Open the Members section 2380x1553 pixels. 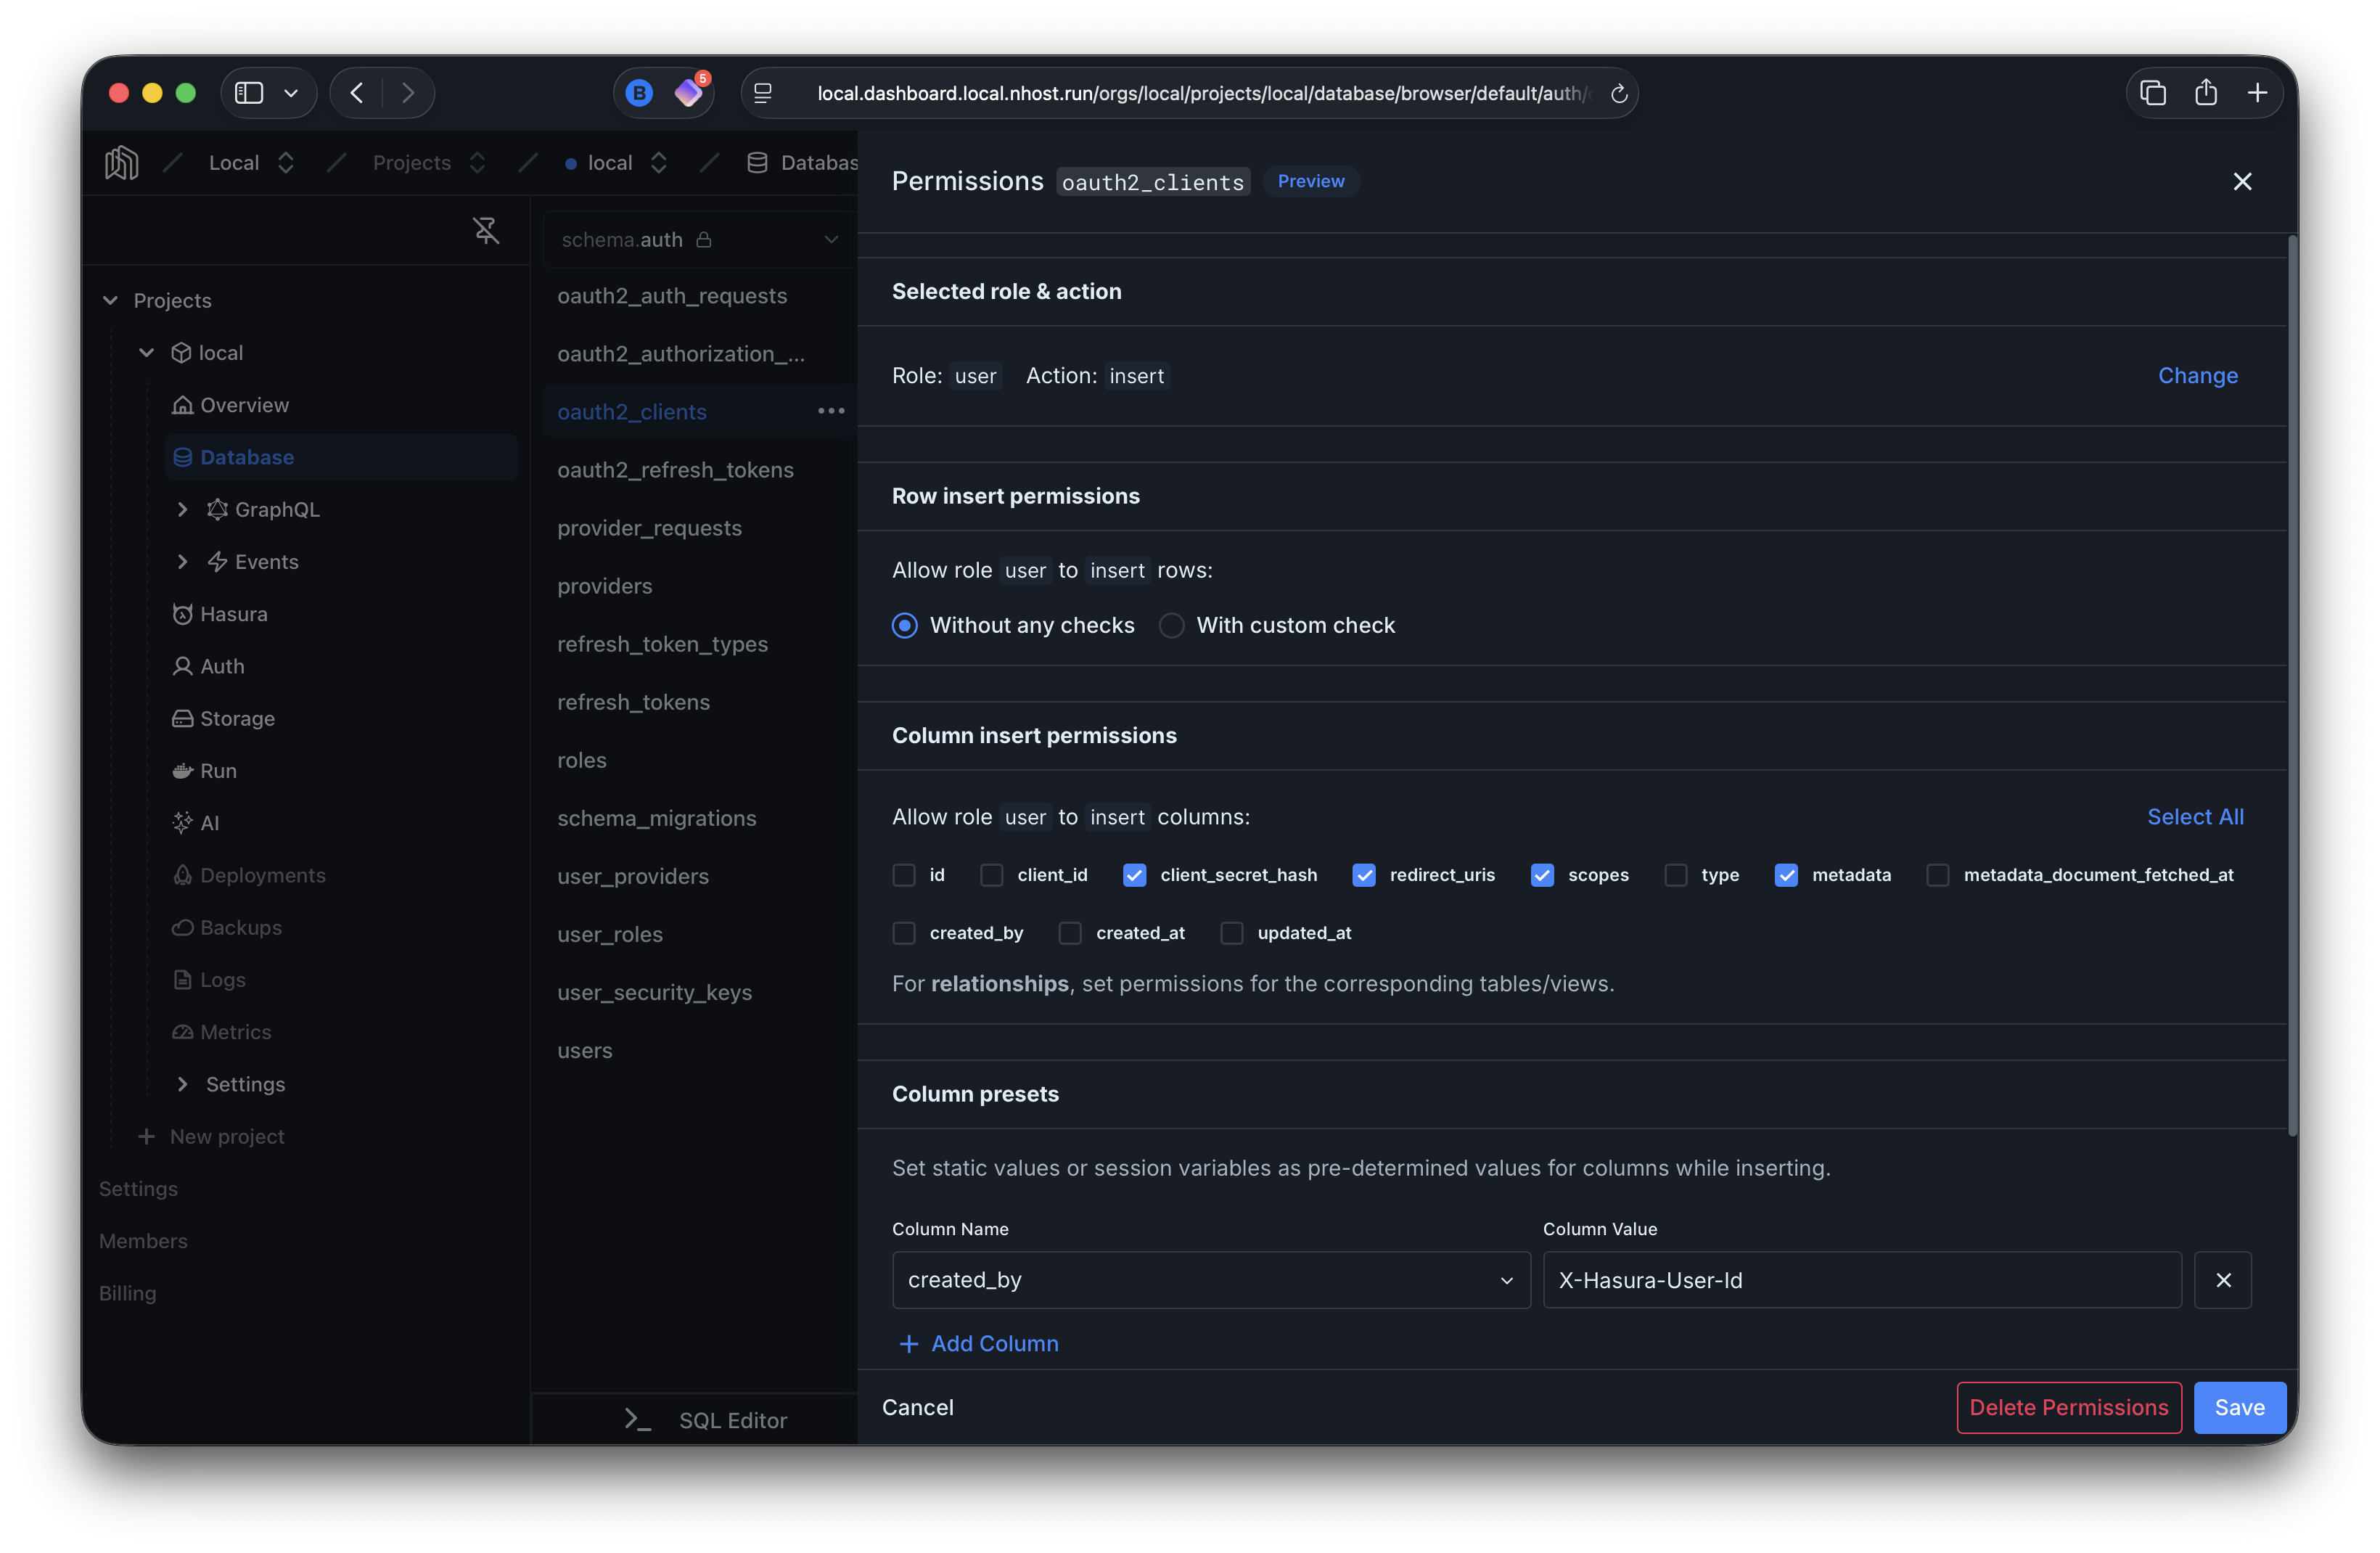(x=143, y=1240)
